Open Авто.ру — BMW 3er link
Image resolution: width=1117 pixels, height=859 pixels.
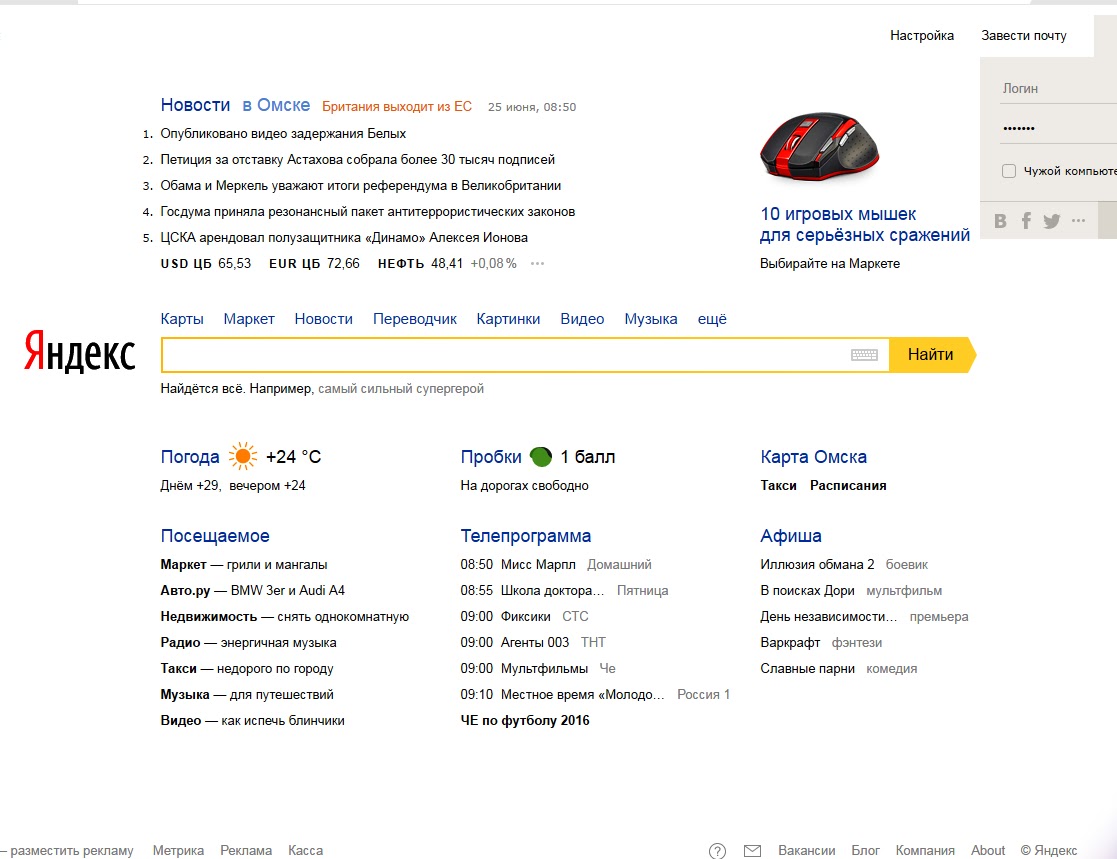[252, 590]
